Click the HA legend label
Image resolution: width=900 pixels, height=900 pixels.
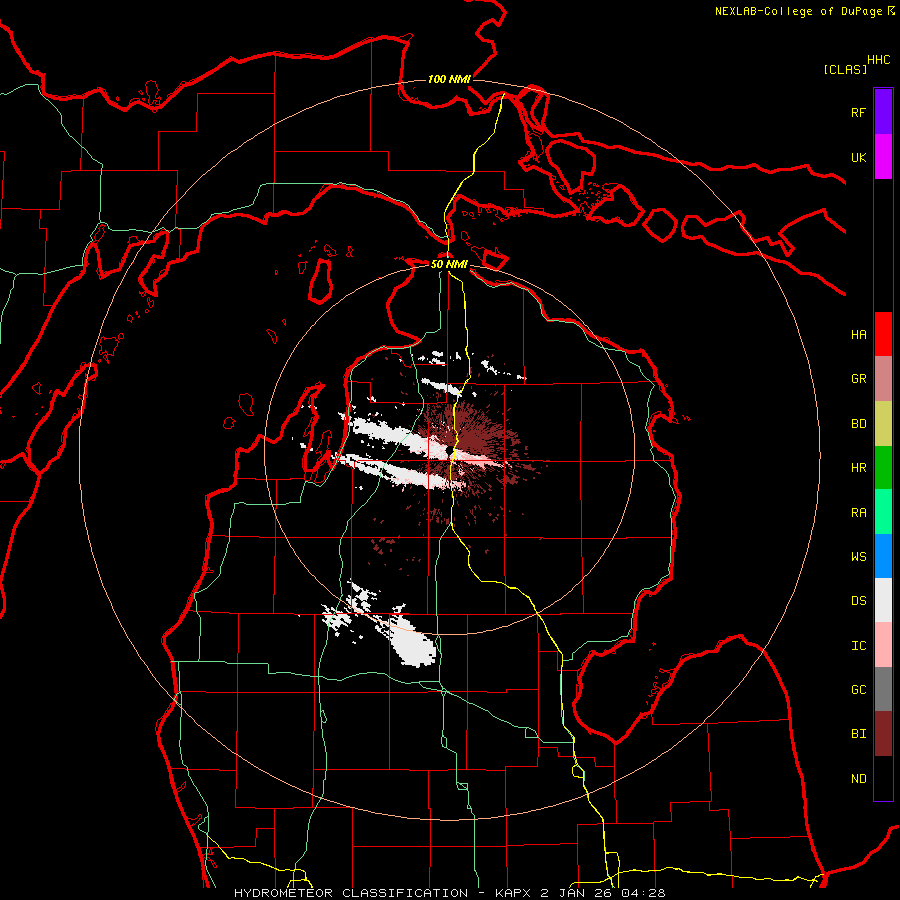[x=858, y=334]
